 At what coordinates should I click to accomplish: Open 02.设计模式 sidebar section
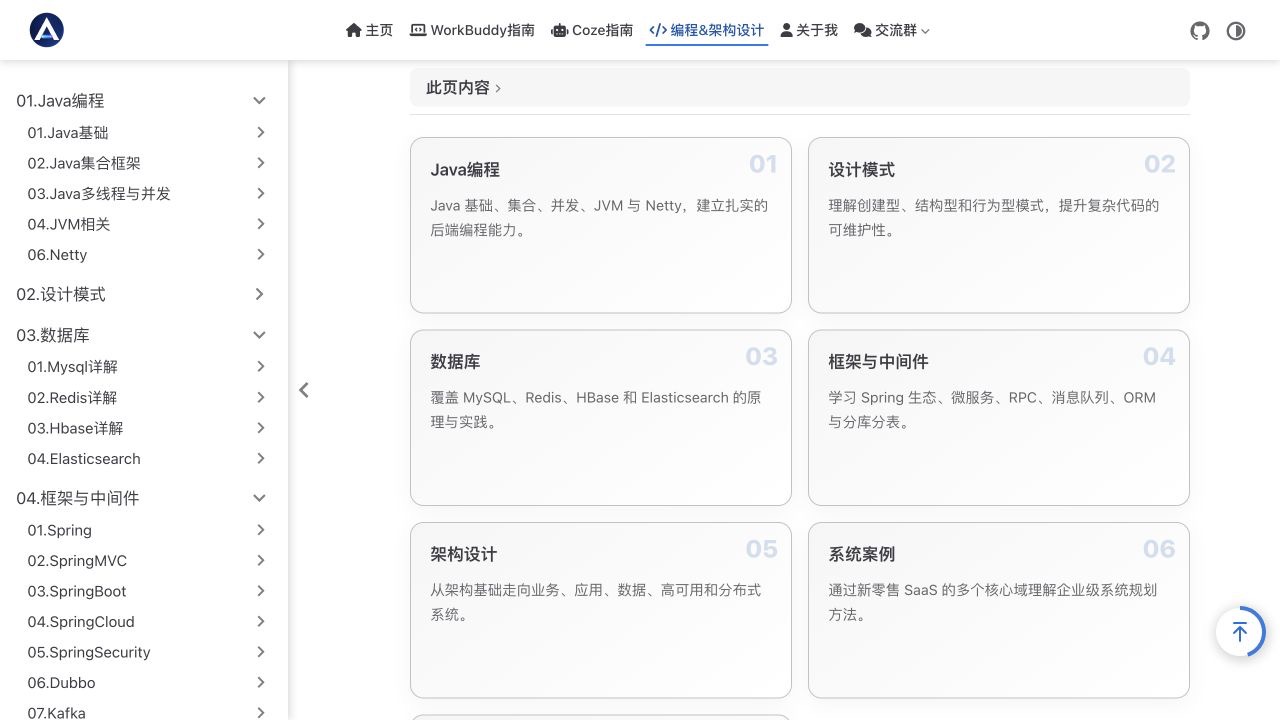point(61,294)
